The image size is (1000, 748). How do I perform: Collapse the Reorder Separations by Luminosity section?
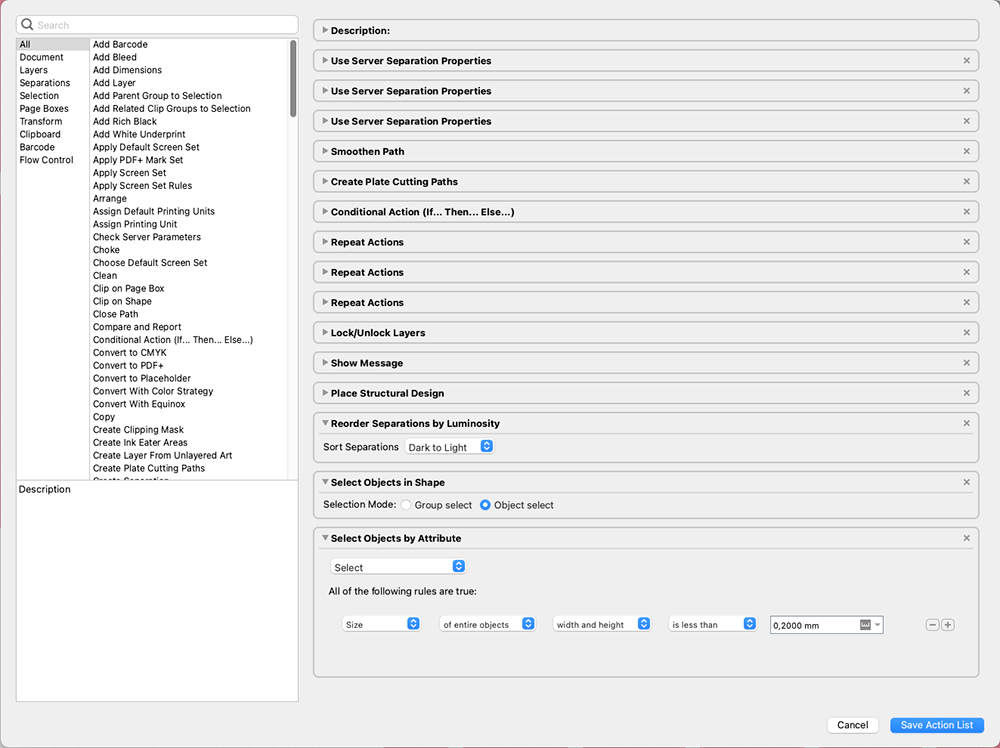(x=325, y=423)
